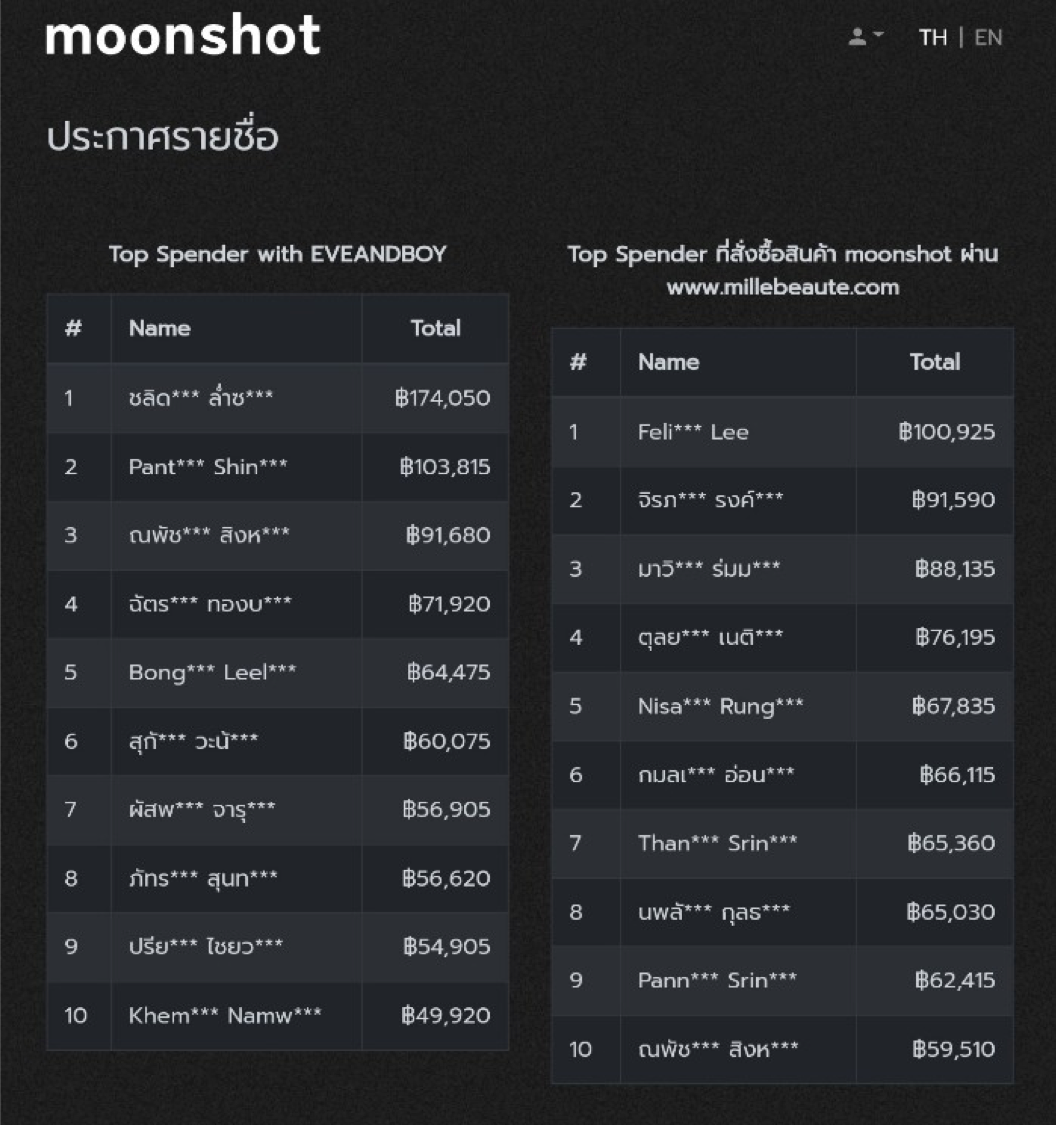The image size is (1056, 1125).
Task: Click the ฿174,050 total amount
Action: coord(443,398)
